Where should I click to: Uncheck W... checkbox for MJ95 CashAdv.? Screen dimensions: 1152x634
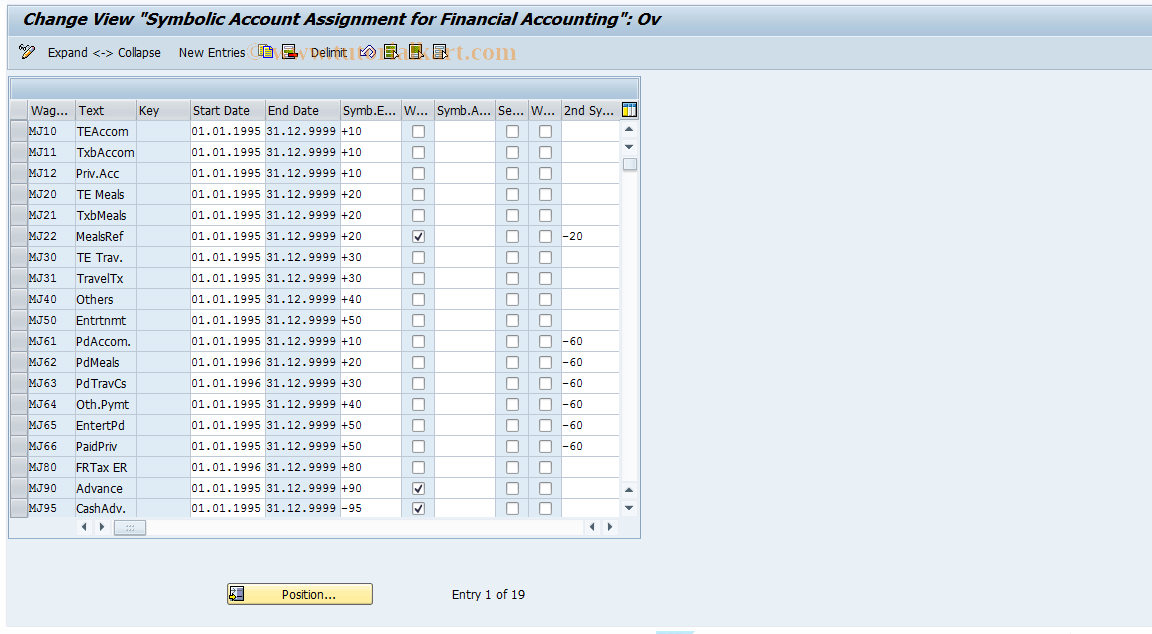(418, 508)
